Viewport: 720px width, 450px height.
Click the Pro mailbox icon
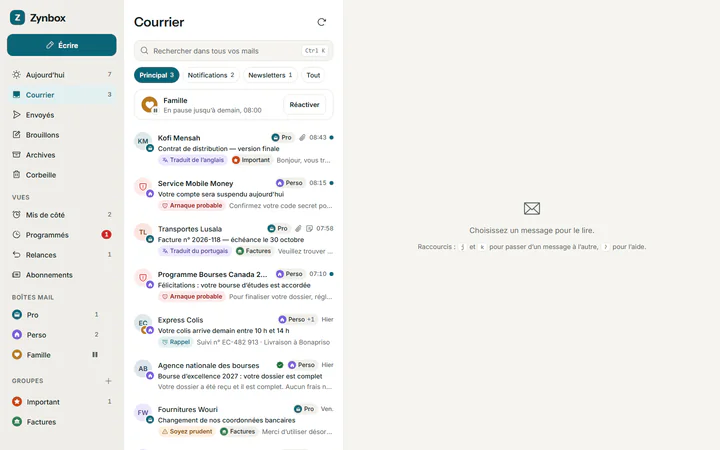coord(17,315)
